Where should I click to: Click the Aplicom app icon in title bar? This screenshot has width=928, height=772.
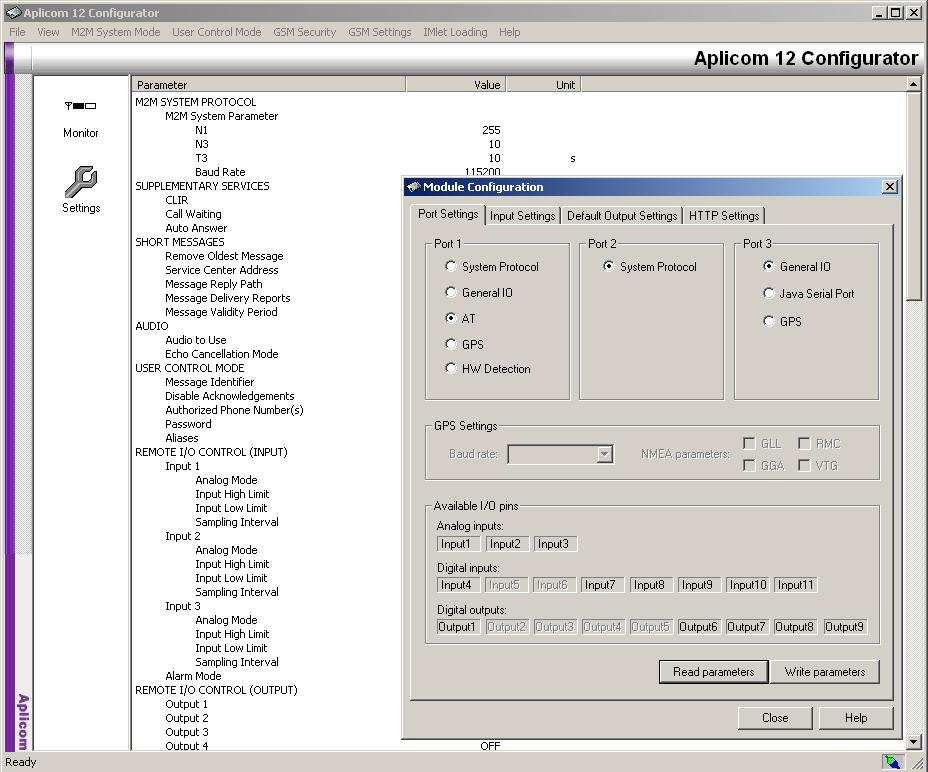tap(13, 12)
